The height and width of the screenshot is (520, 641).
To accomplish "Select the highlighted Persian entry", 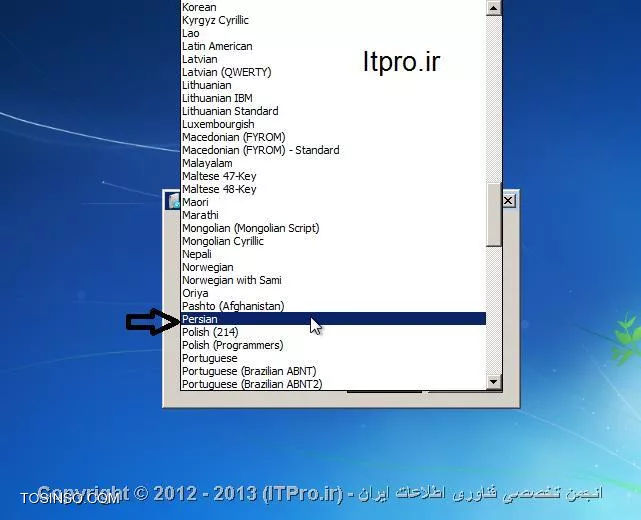I will pyautogui.click(x=333, y=319).
